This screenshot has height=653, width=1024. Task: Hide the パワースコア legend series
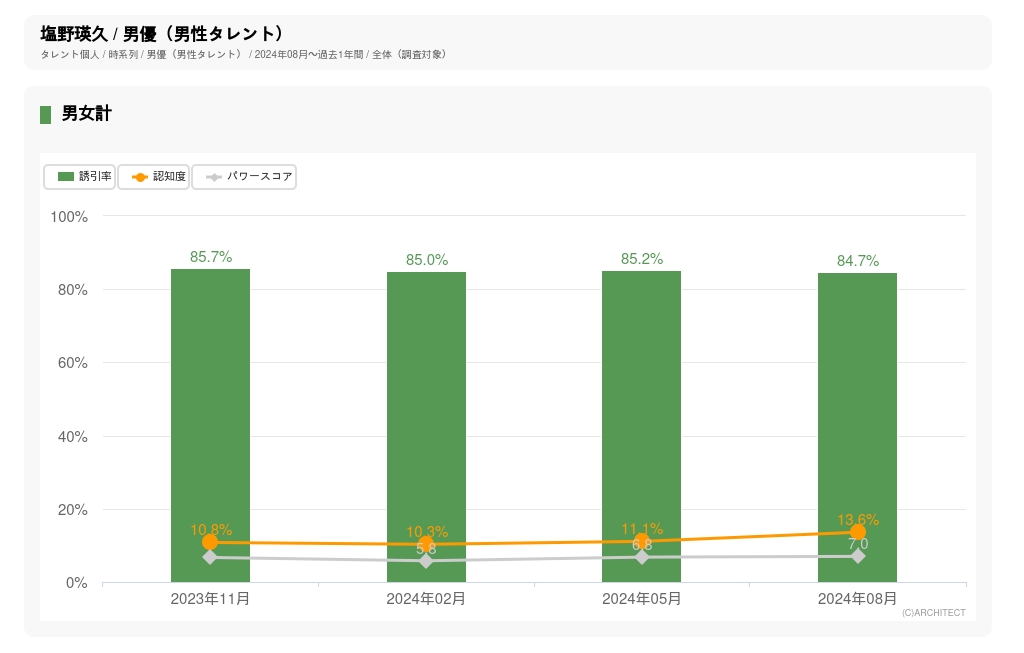[x=244, y=177]
